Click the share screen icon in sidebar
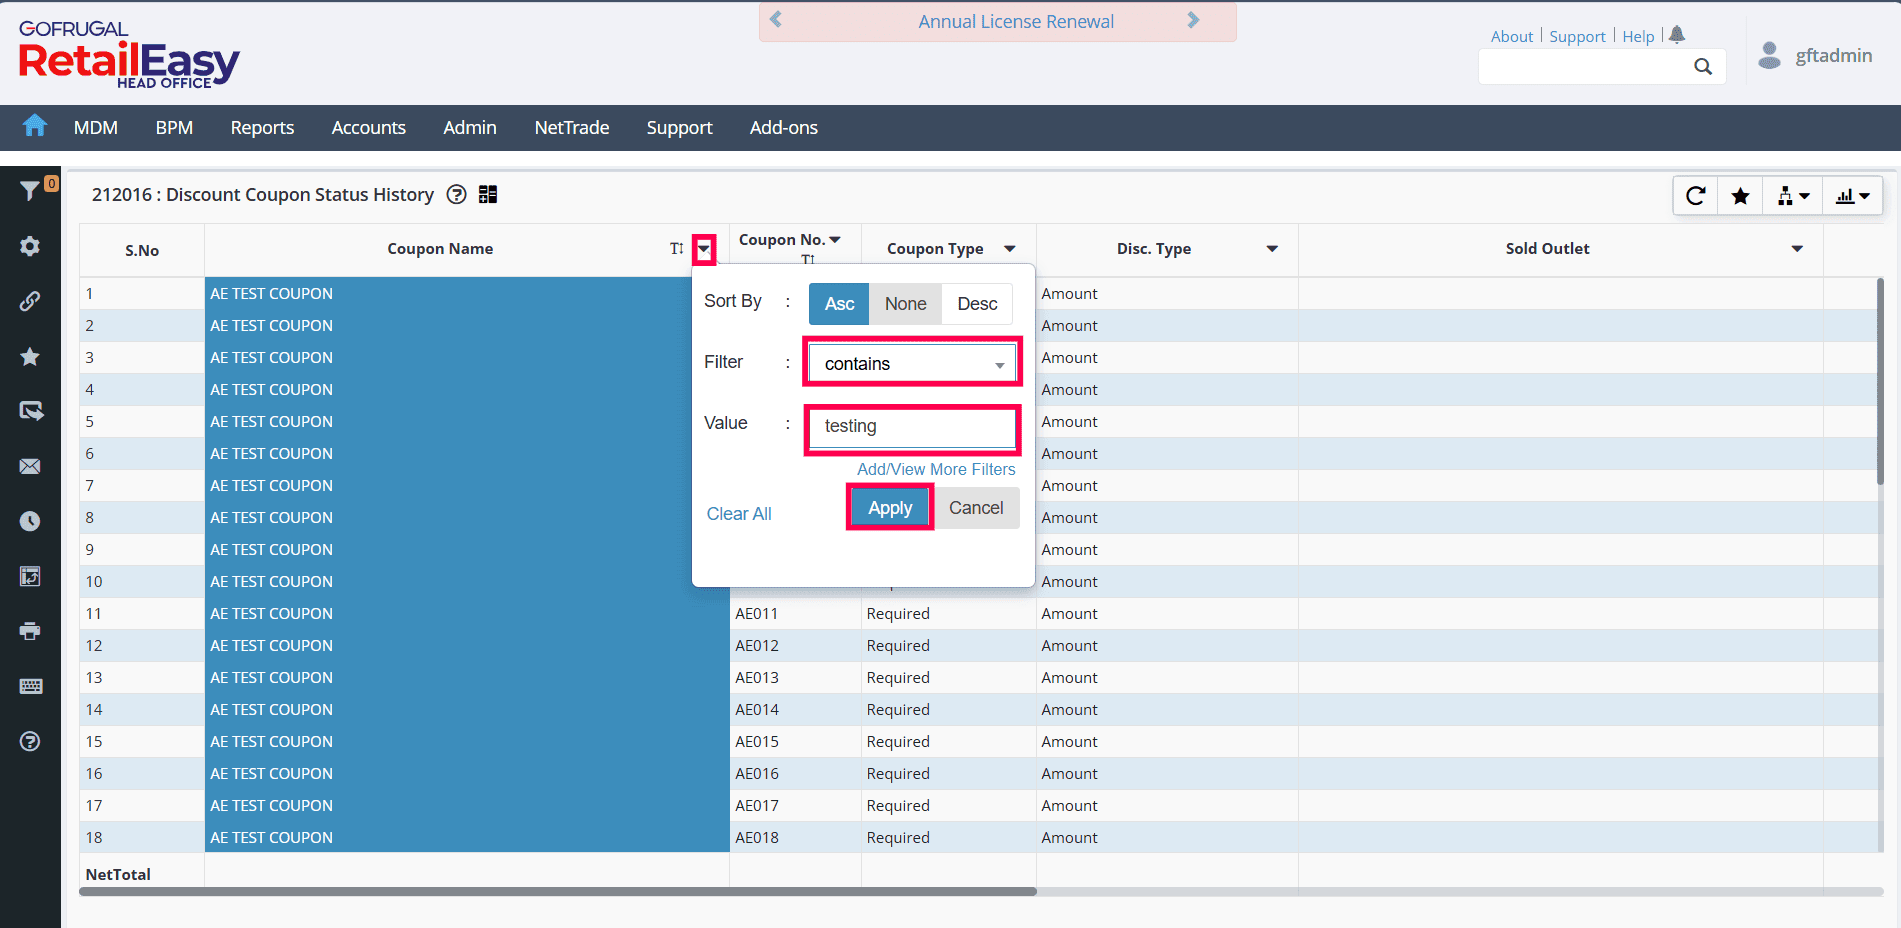 click(31, 411)
